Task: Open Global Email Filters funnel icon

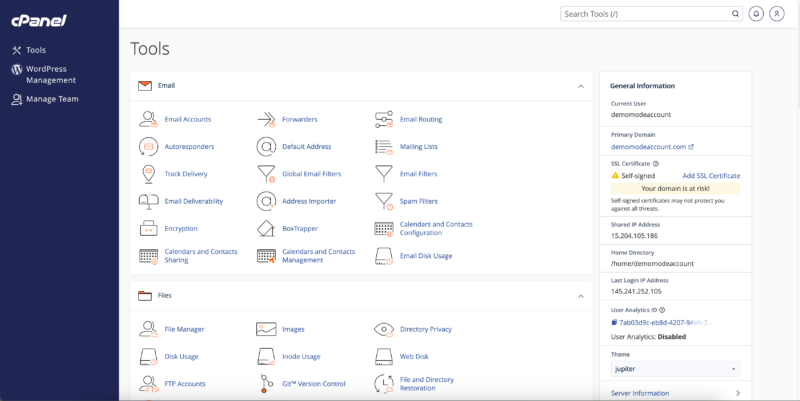Action: (266, 174)
